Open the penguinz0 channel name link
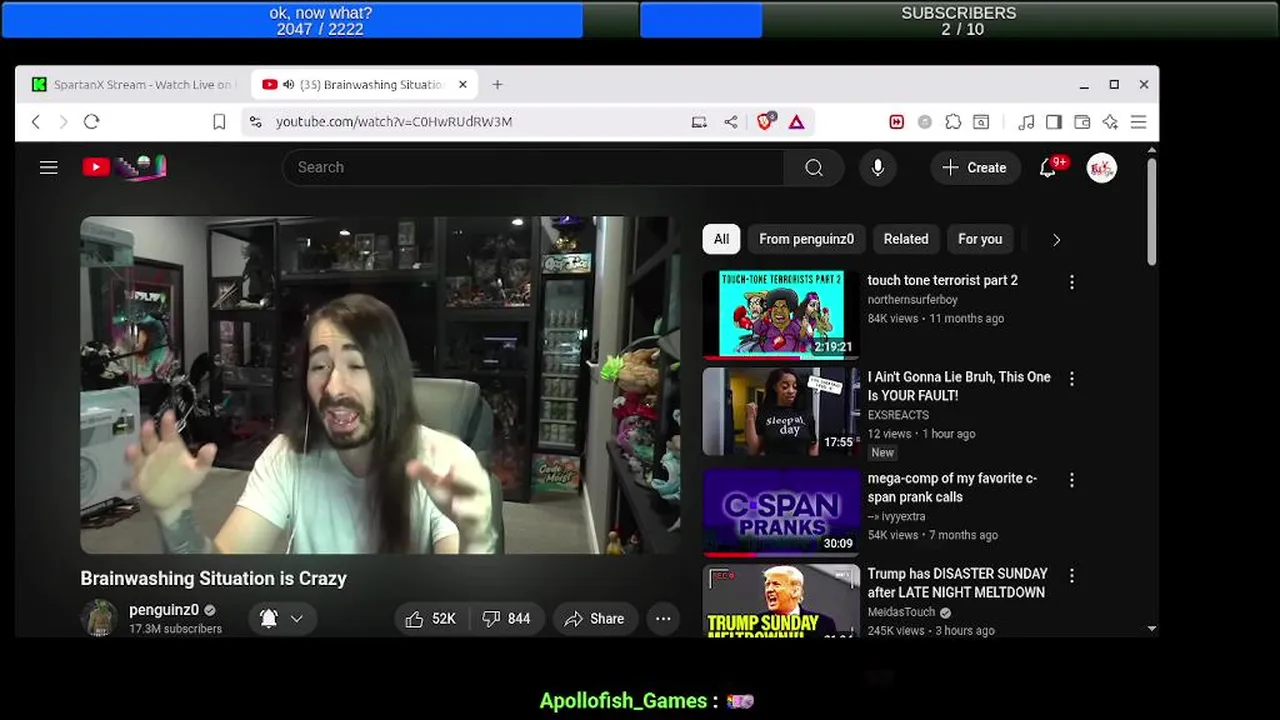The height and width of the screenshot is (720, 1280). tap(164, 610)
